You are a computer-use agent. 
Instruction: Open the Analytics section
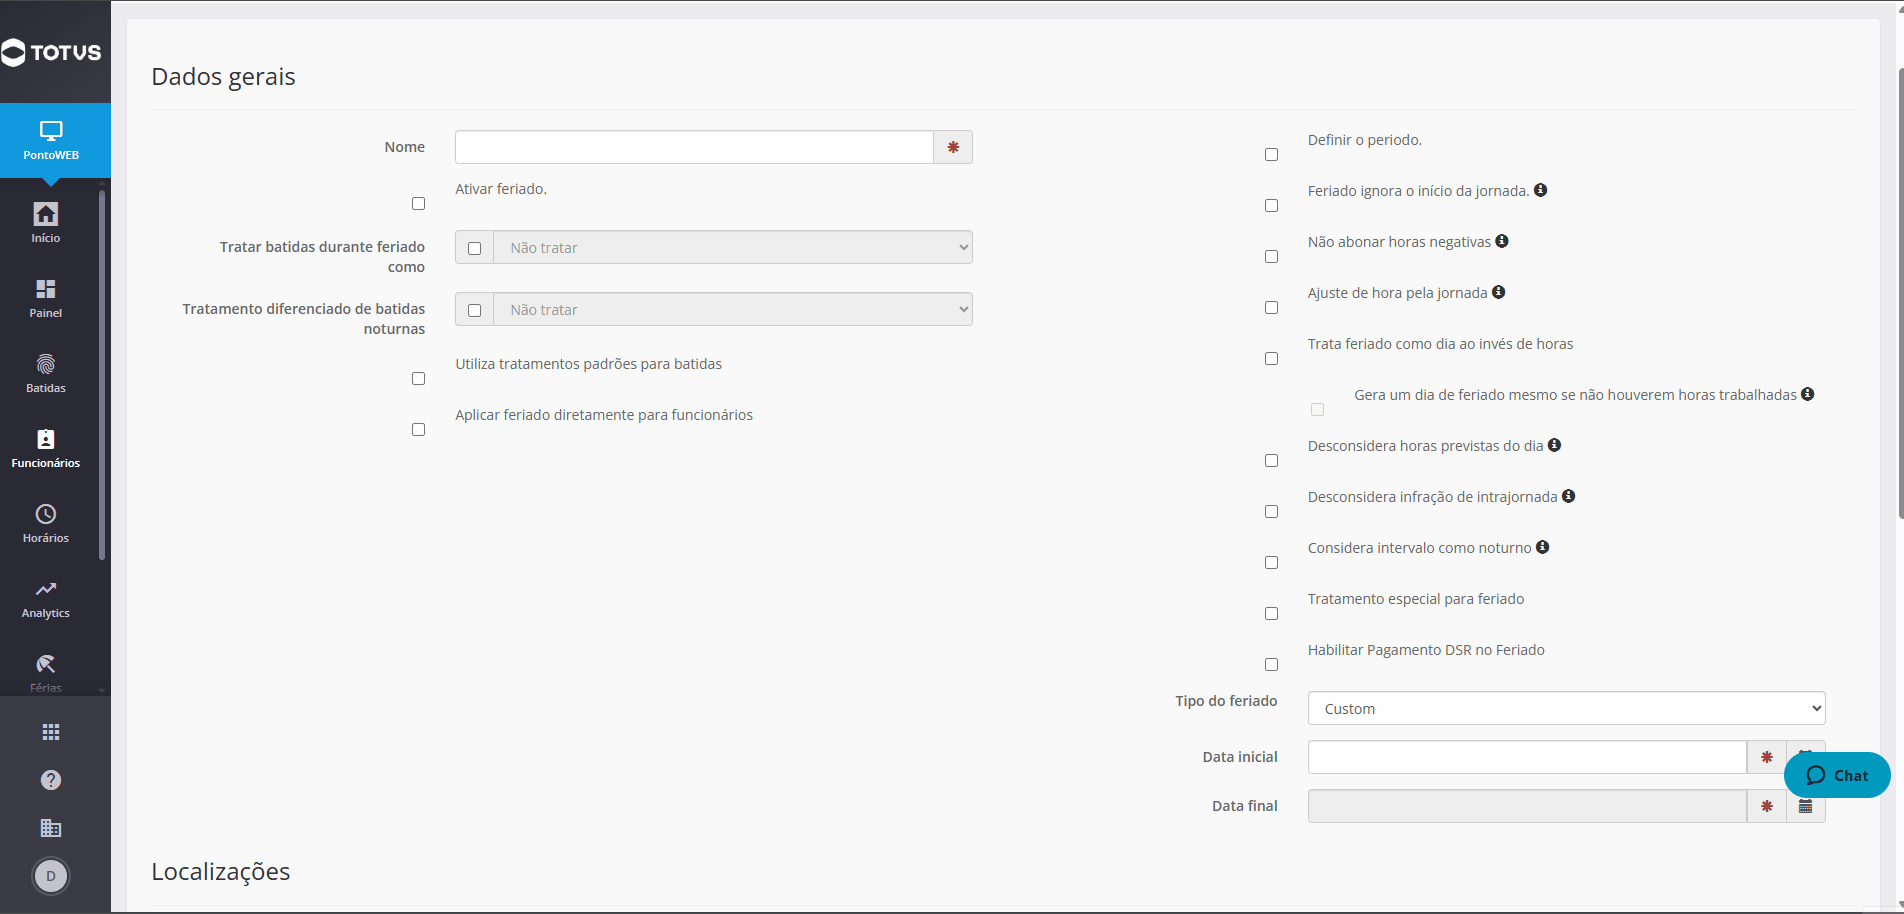pyautogui.click(x=46, y=598)
